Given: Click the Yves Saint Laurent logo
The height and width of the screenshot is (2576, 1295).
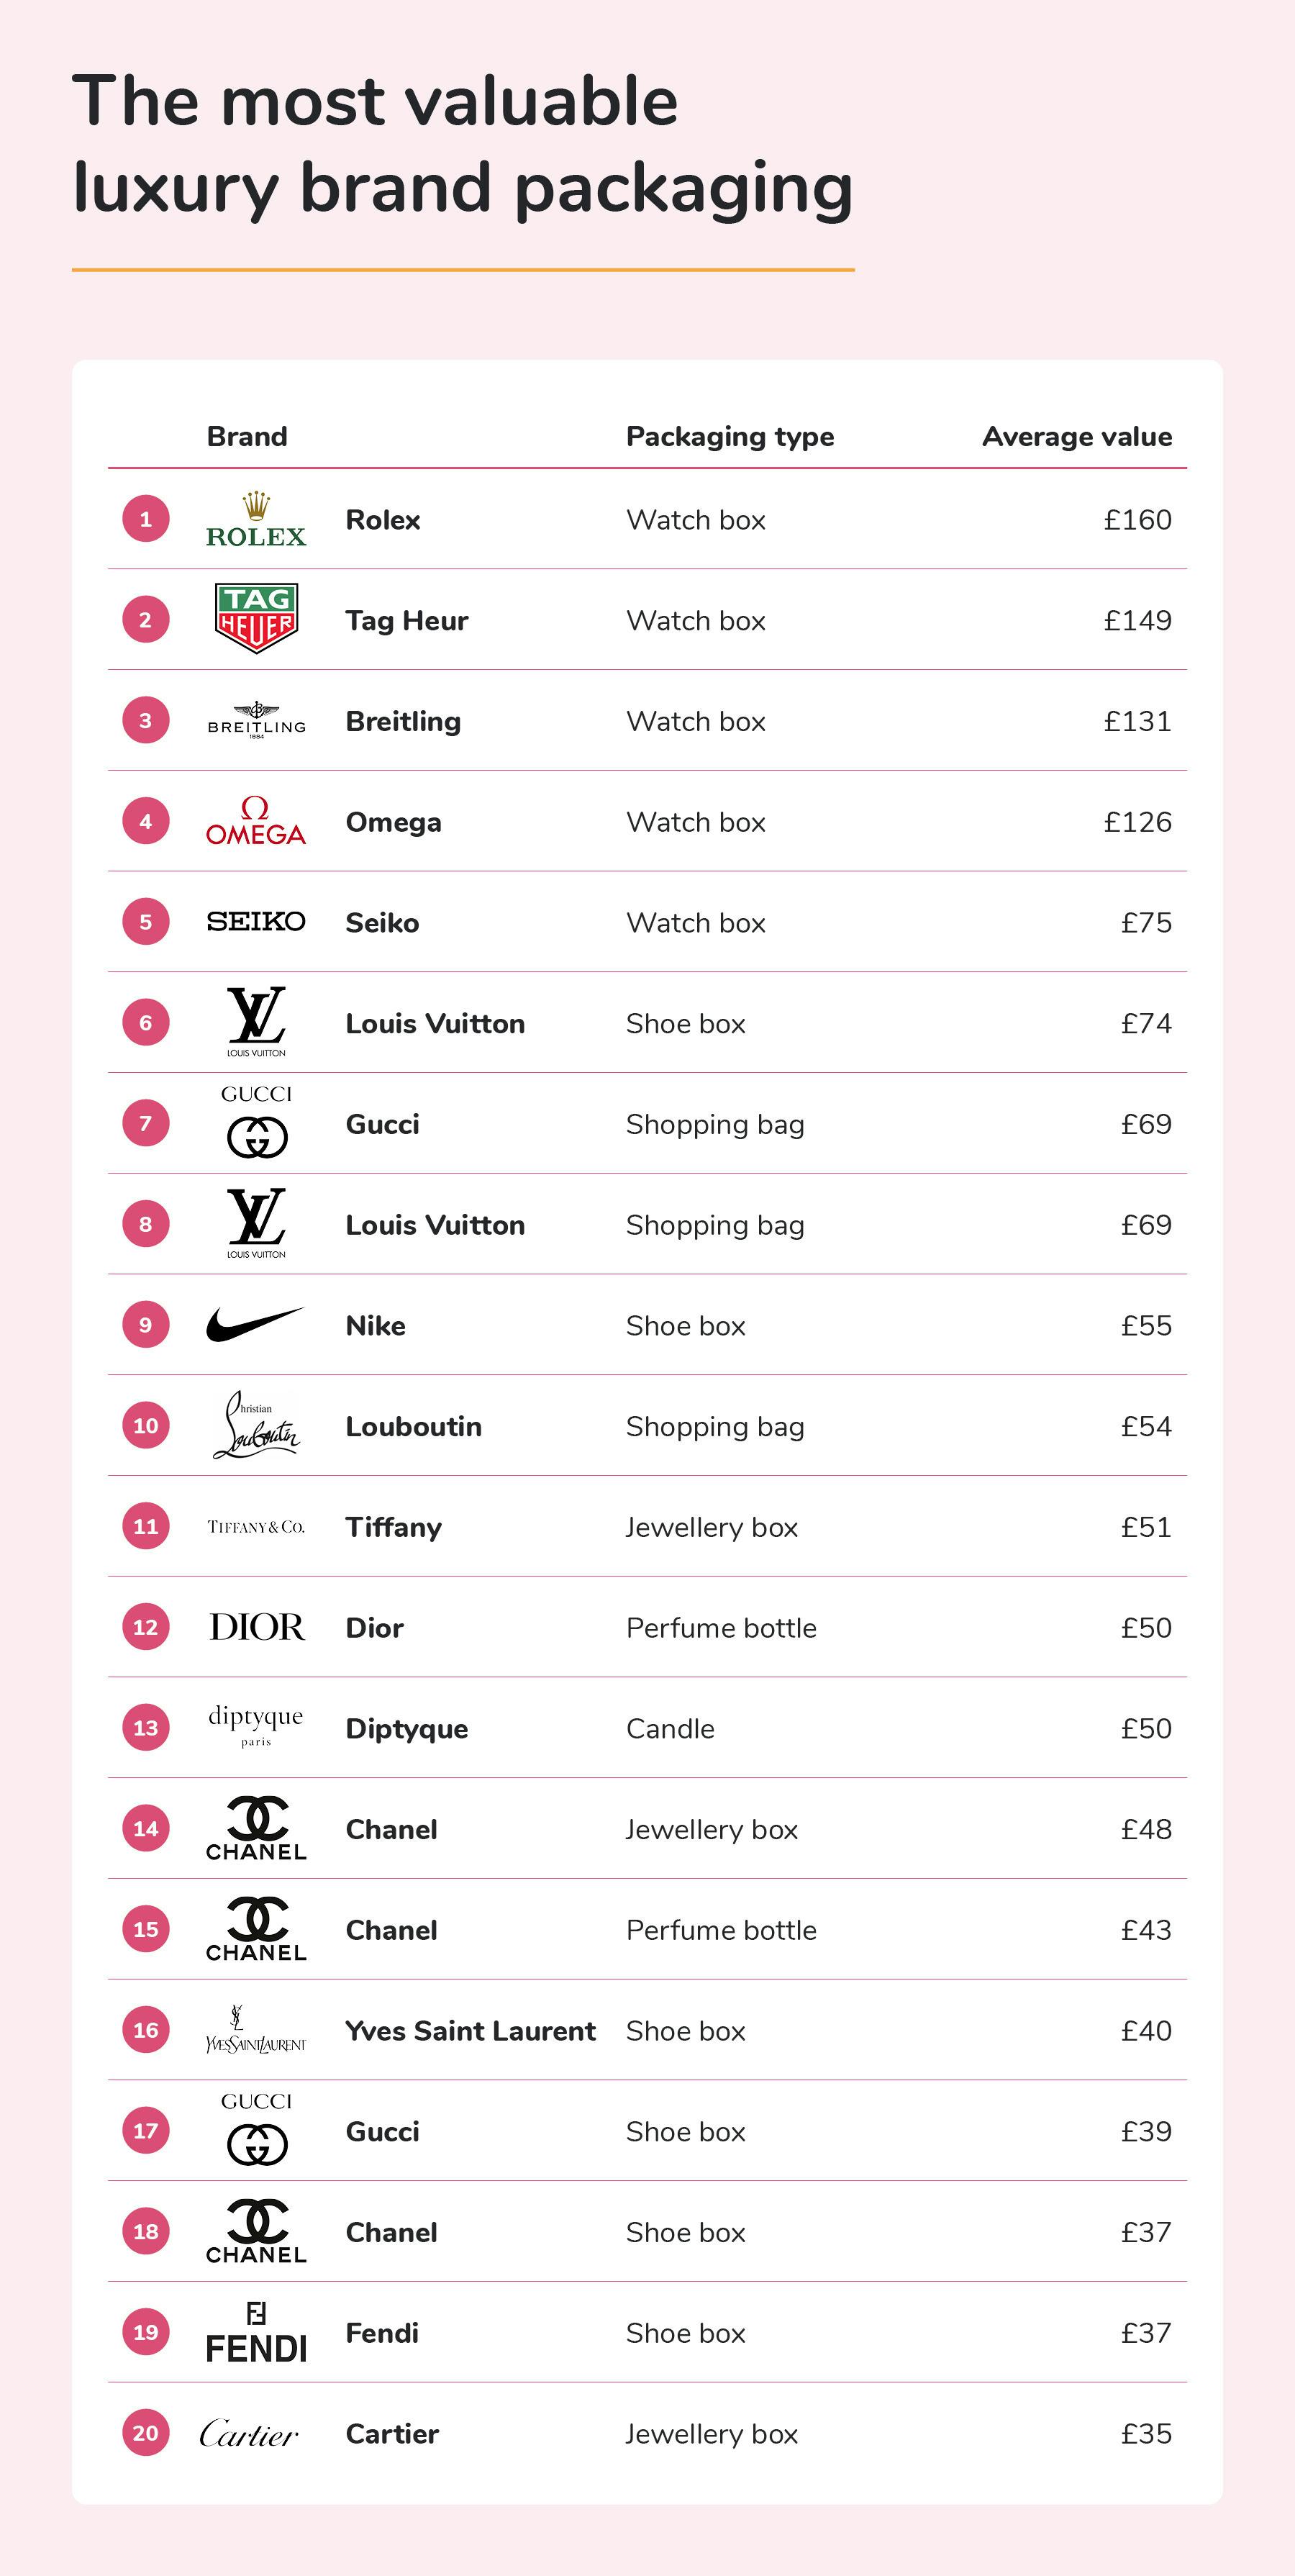Looking at the screenshot, I should 256,2031.
